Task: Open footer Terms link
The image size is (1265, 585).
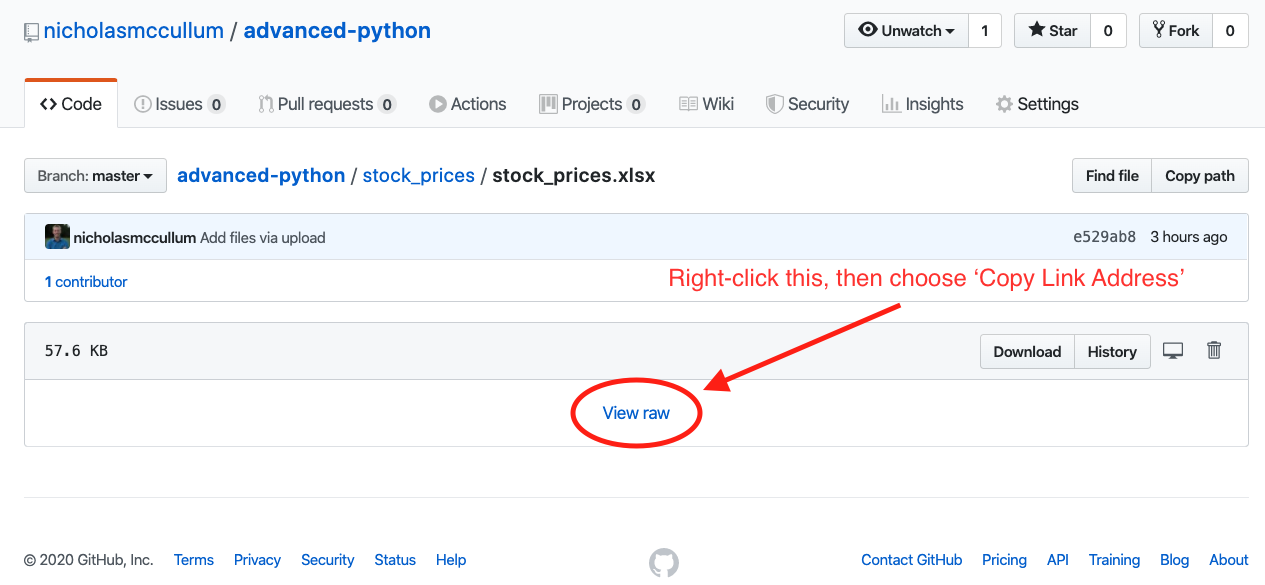Action: pos(194,560)
